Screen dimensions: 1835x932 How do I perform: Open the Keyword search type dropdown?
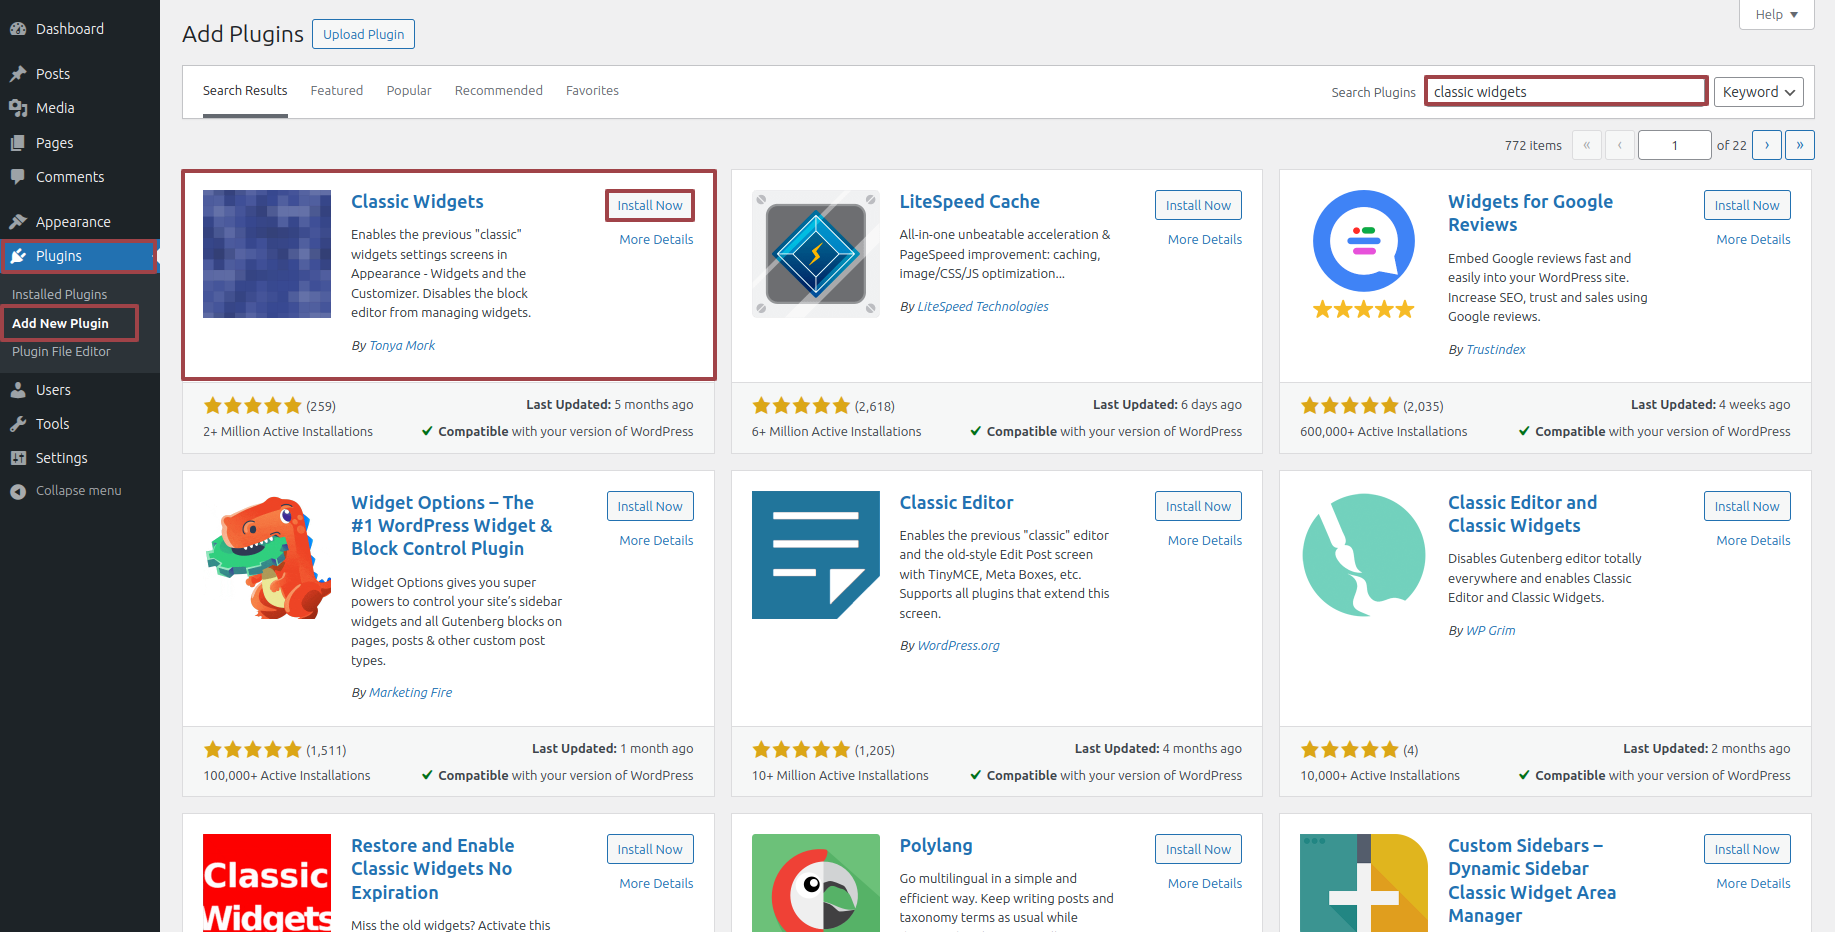click(x=1759, y=92)
